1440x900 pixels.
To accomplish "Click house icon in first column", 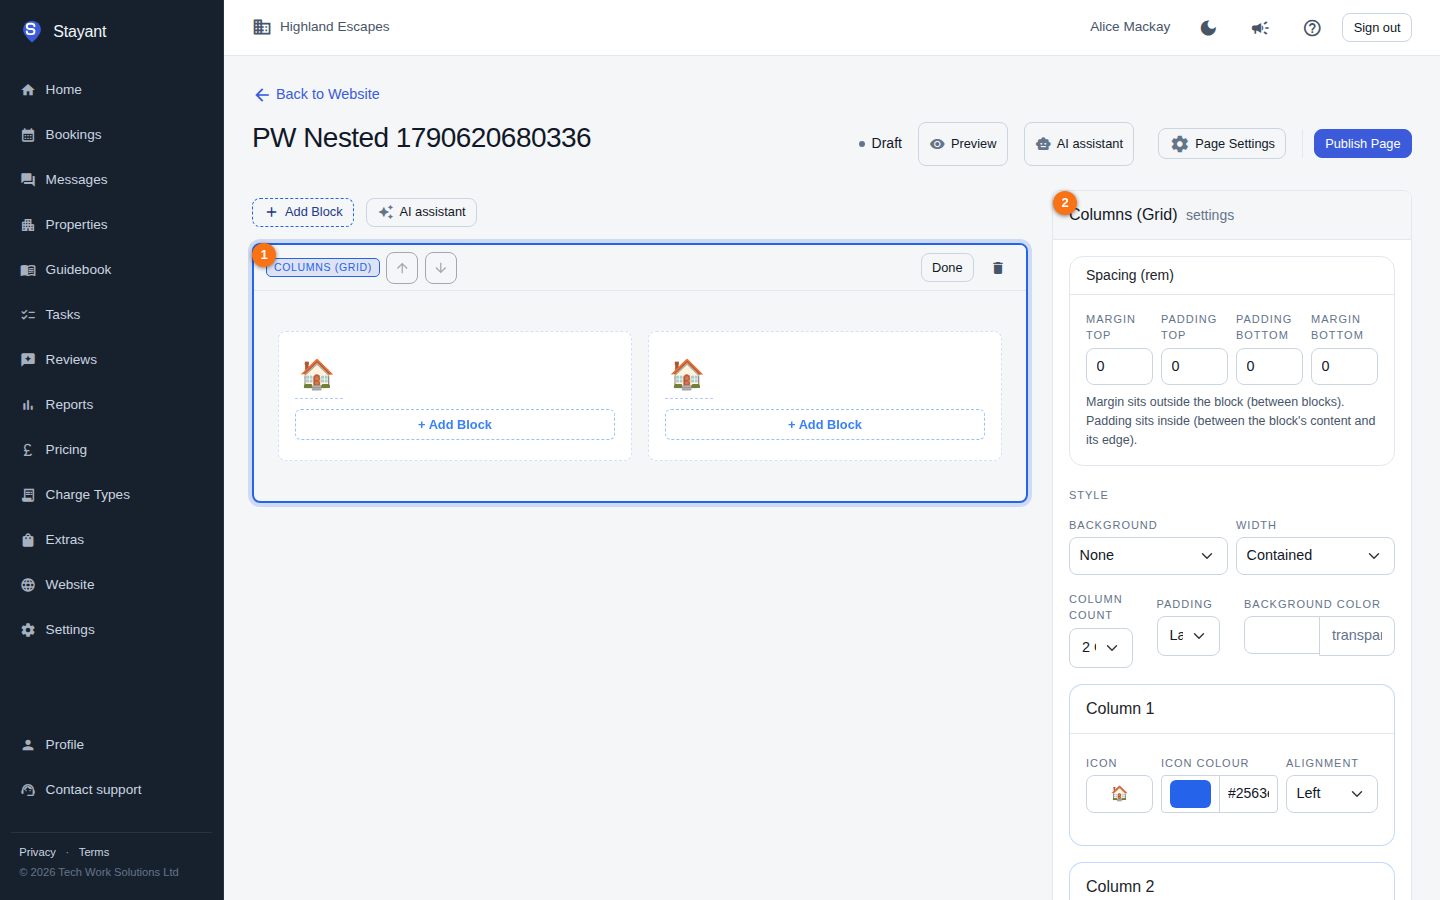I will point(317,374).
